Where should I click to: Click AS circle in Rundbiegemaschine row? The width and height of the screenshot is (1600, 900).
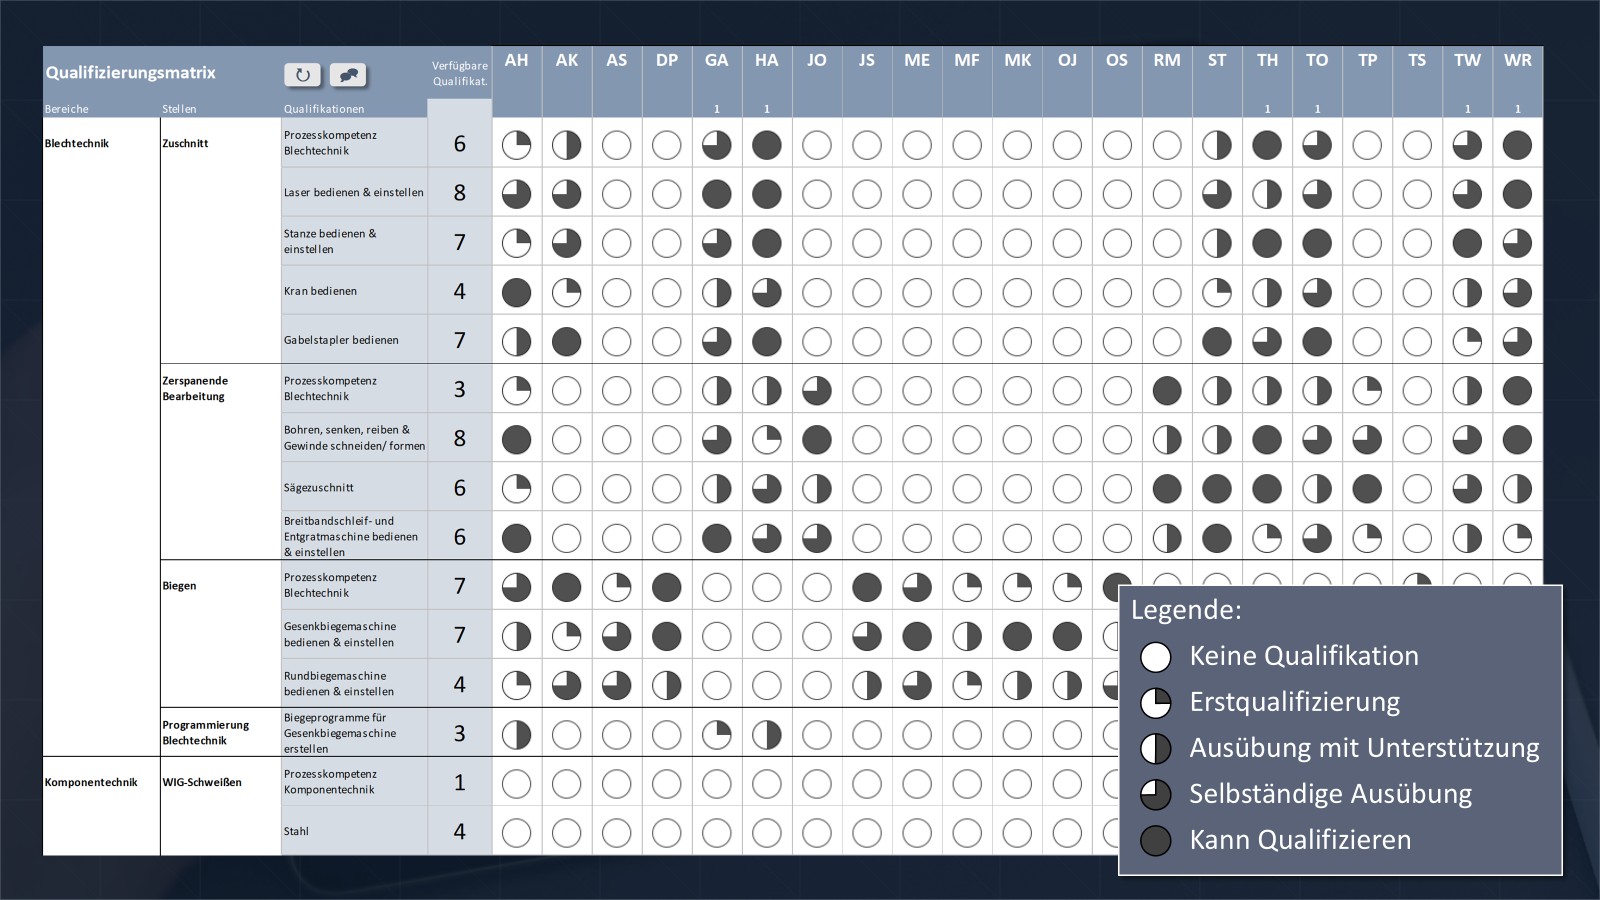(616, 685)
